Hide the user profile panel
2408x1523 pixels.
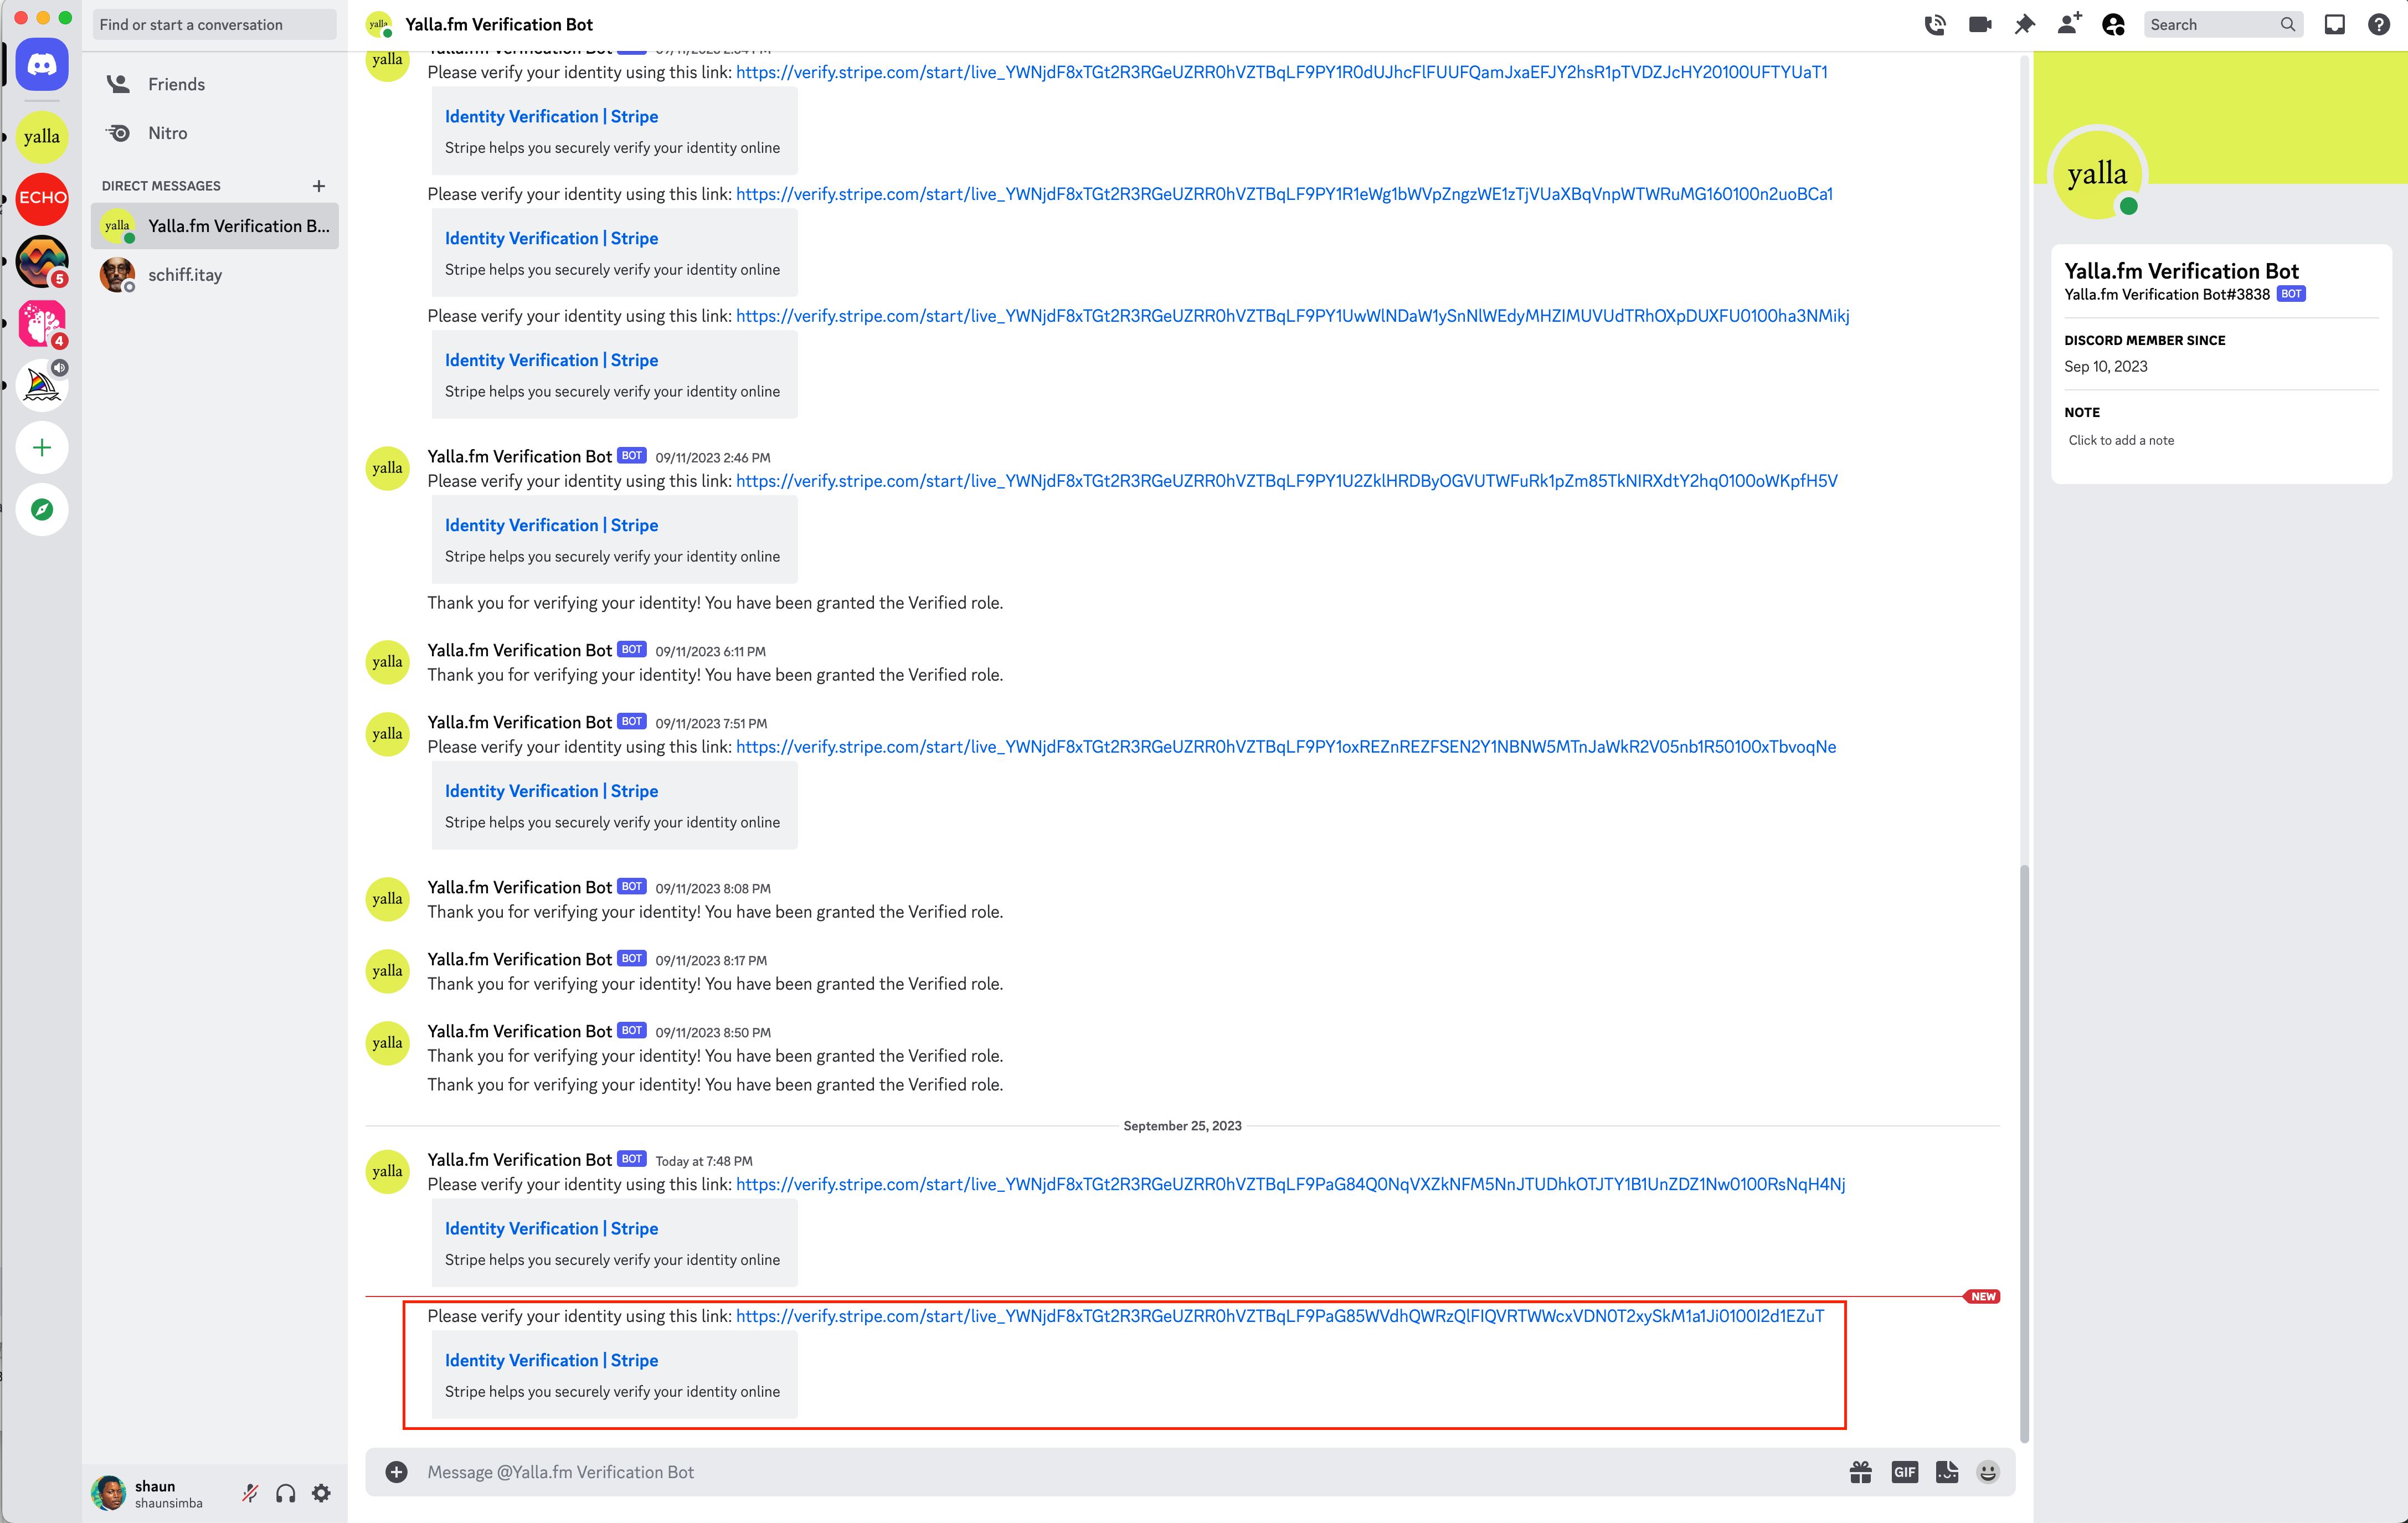click(2113, 25)
